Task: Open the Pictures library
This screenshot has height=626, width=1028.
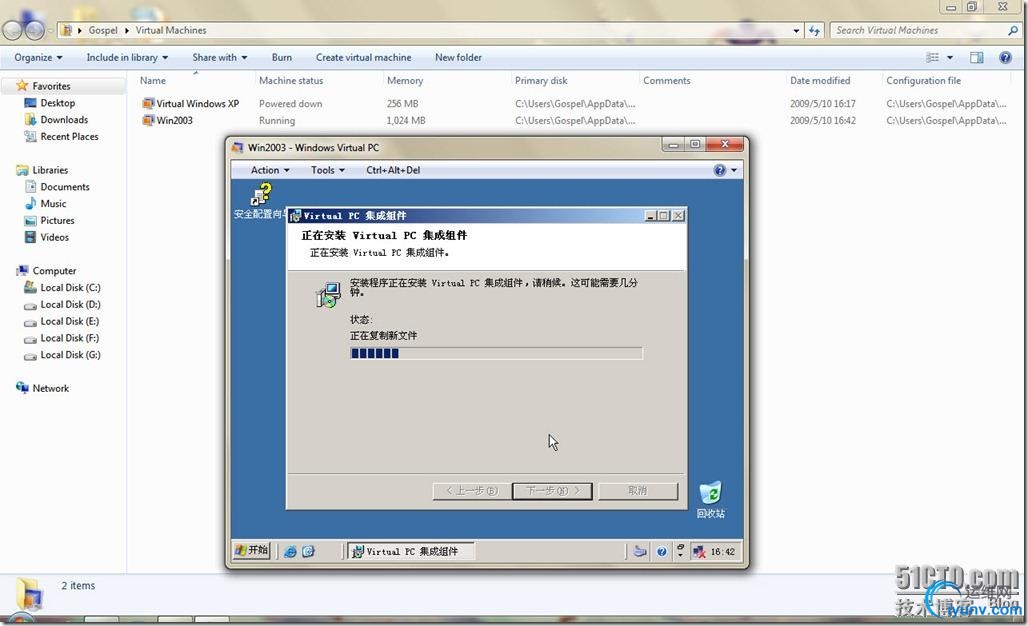Action: [49, 221]
